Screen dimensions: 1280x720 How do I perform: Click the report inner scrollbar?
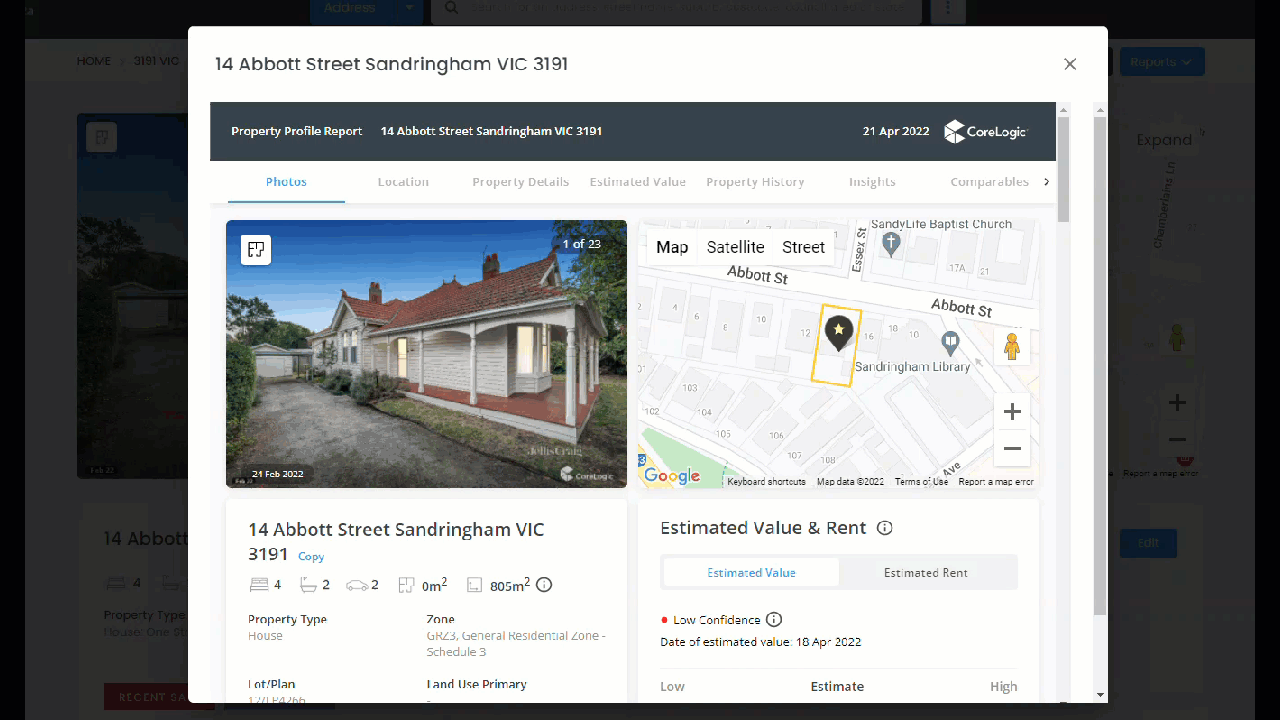point(1063,168)
